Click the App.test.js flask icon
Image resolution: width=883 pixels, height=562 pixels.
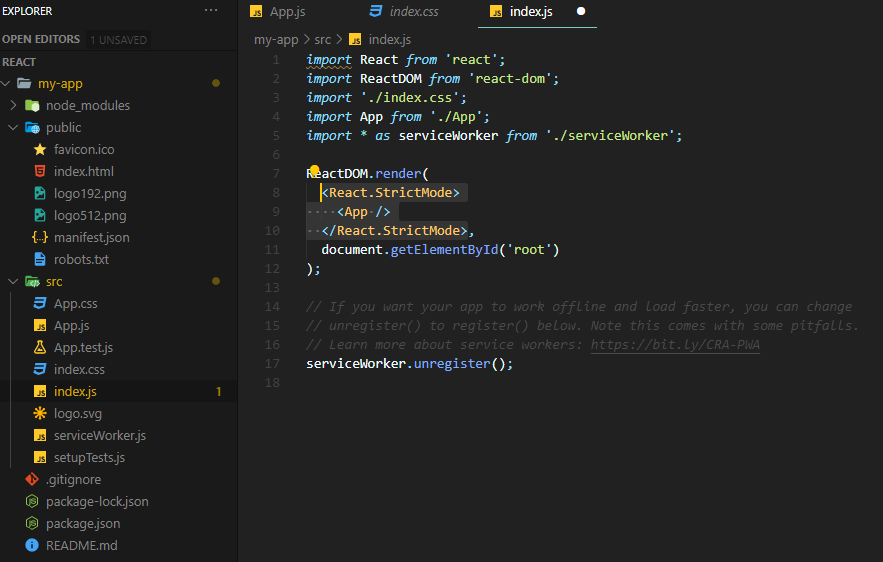40,347
